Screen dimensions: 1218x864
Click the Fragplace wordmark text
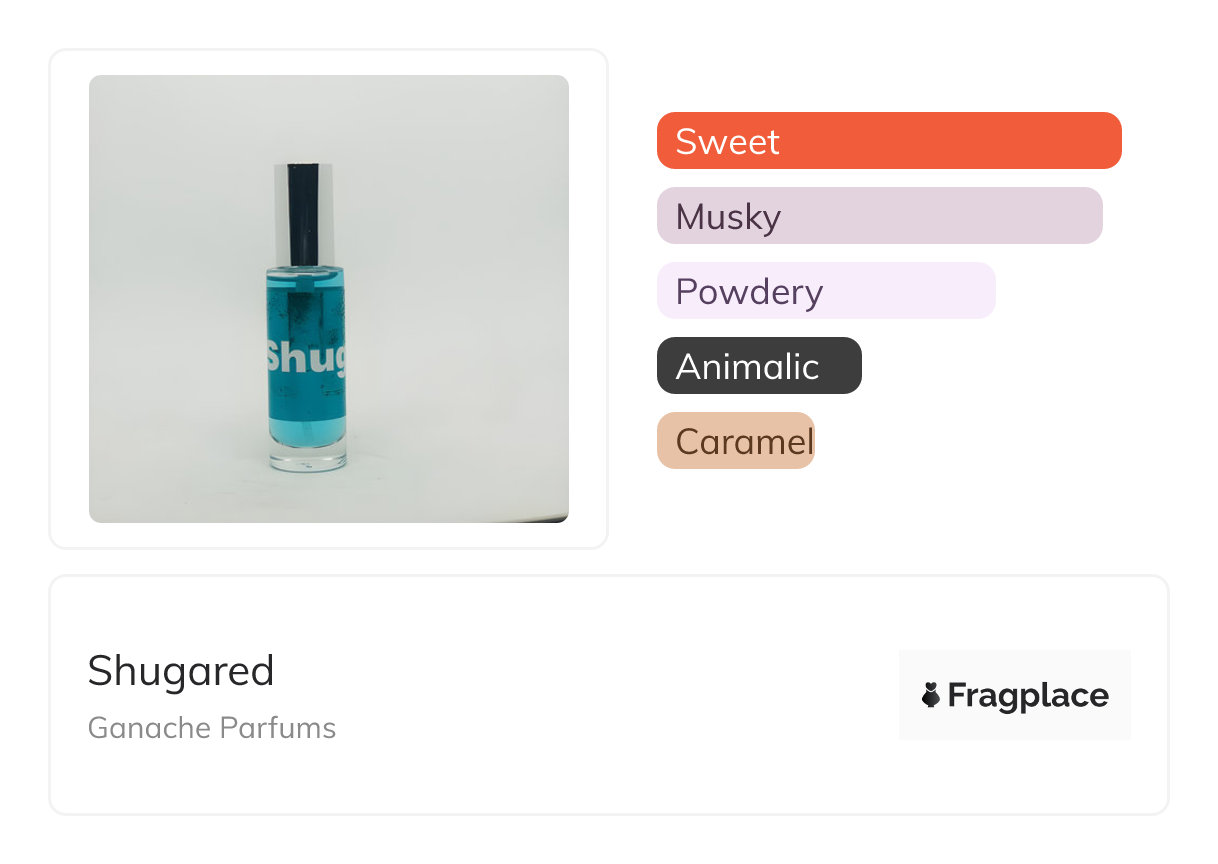pyautogui.click(x=1028, y=696)
